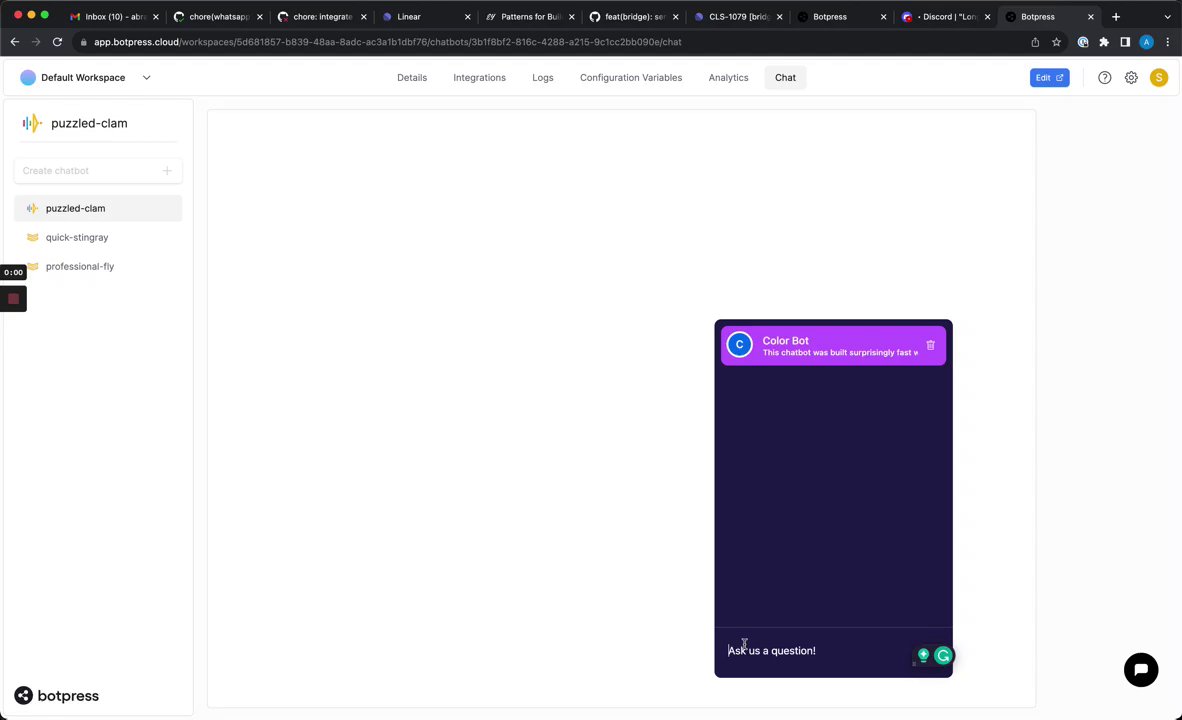Screen dimensions: 1182x720
Task: Delete conversation with trash icon in Color Bot
Action: point(930,345)
